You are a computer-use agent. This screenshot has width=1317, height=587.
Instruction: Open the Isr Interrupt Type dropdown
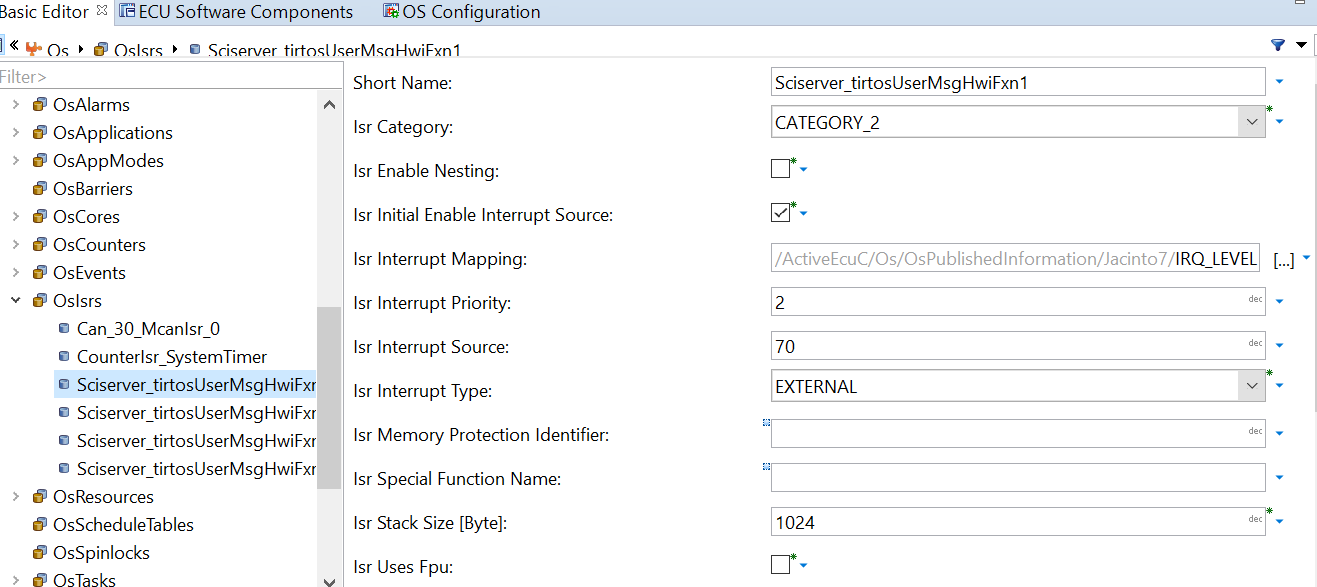(x=1252, y=387)
